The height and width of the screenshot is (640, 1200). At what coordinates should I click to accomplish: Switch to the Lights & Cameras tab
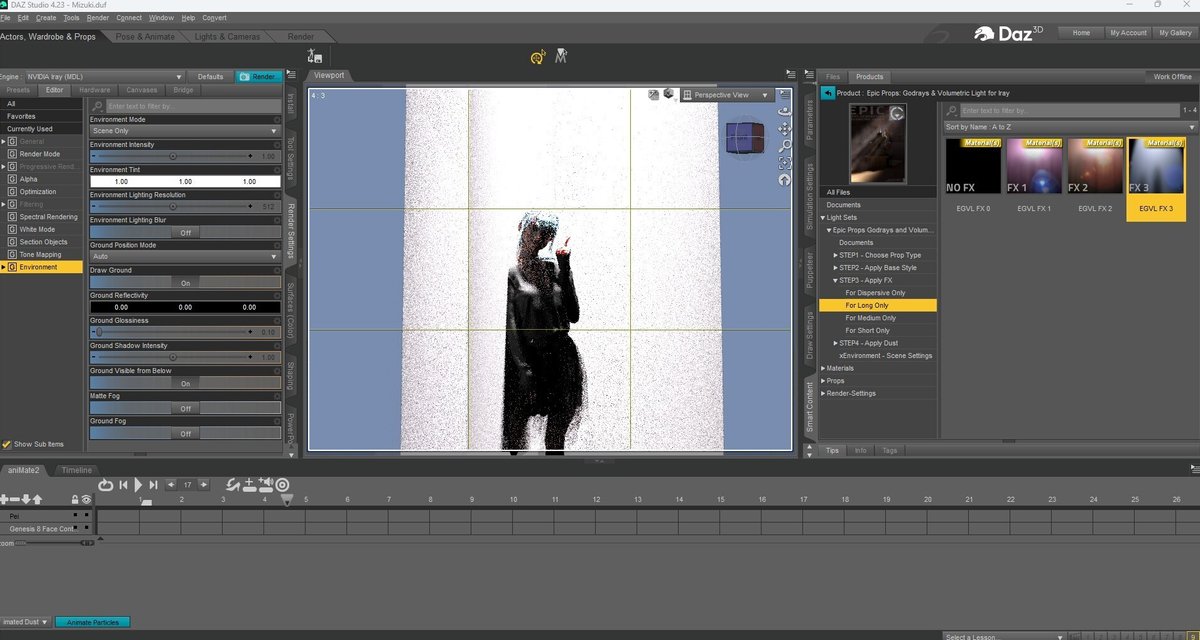227,37
